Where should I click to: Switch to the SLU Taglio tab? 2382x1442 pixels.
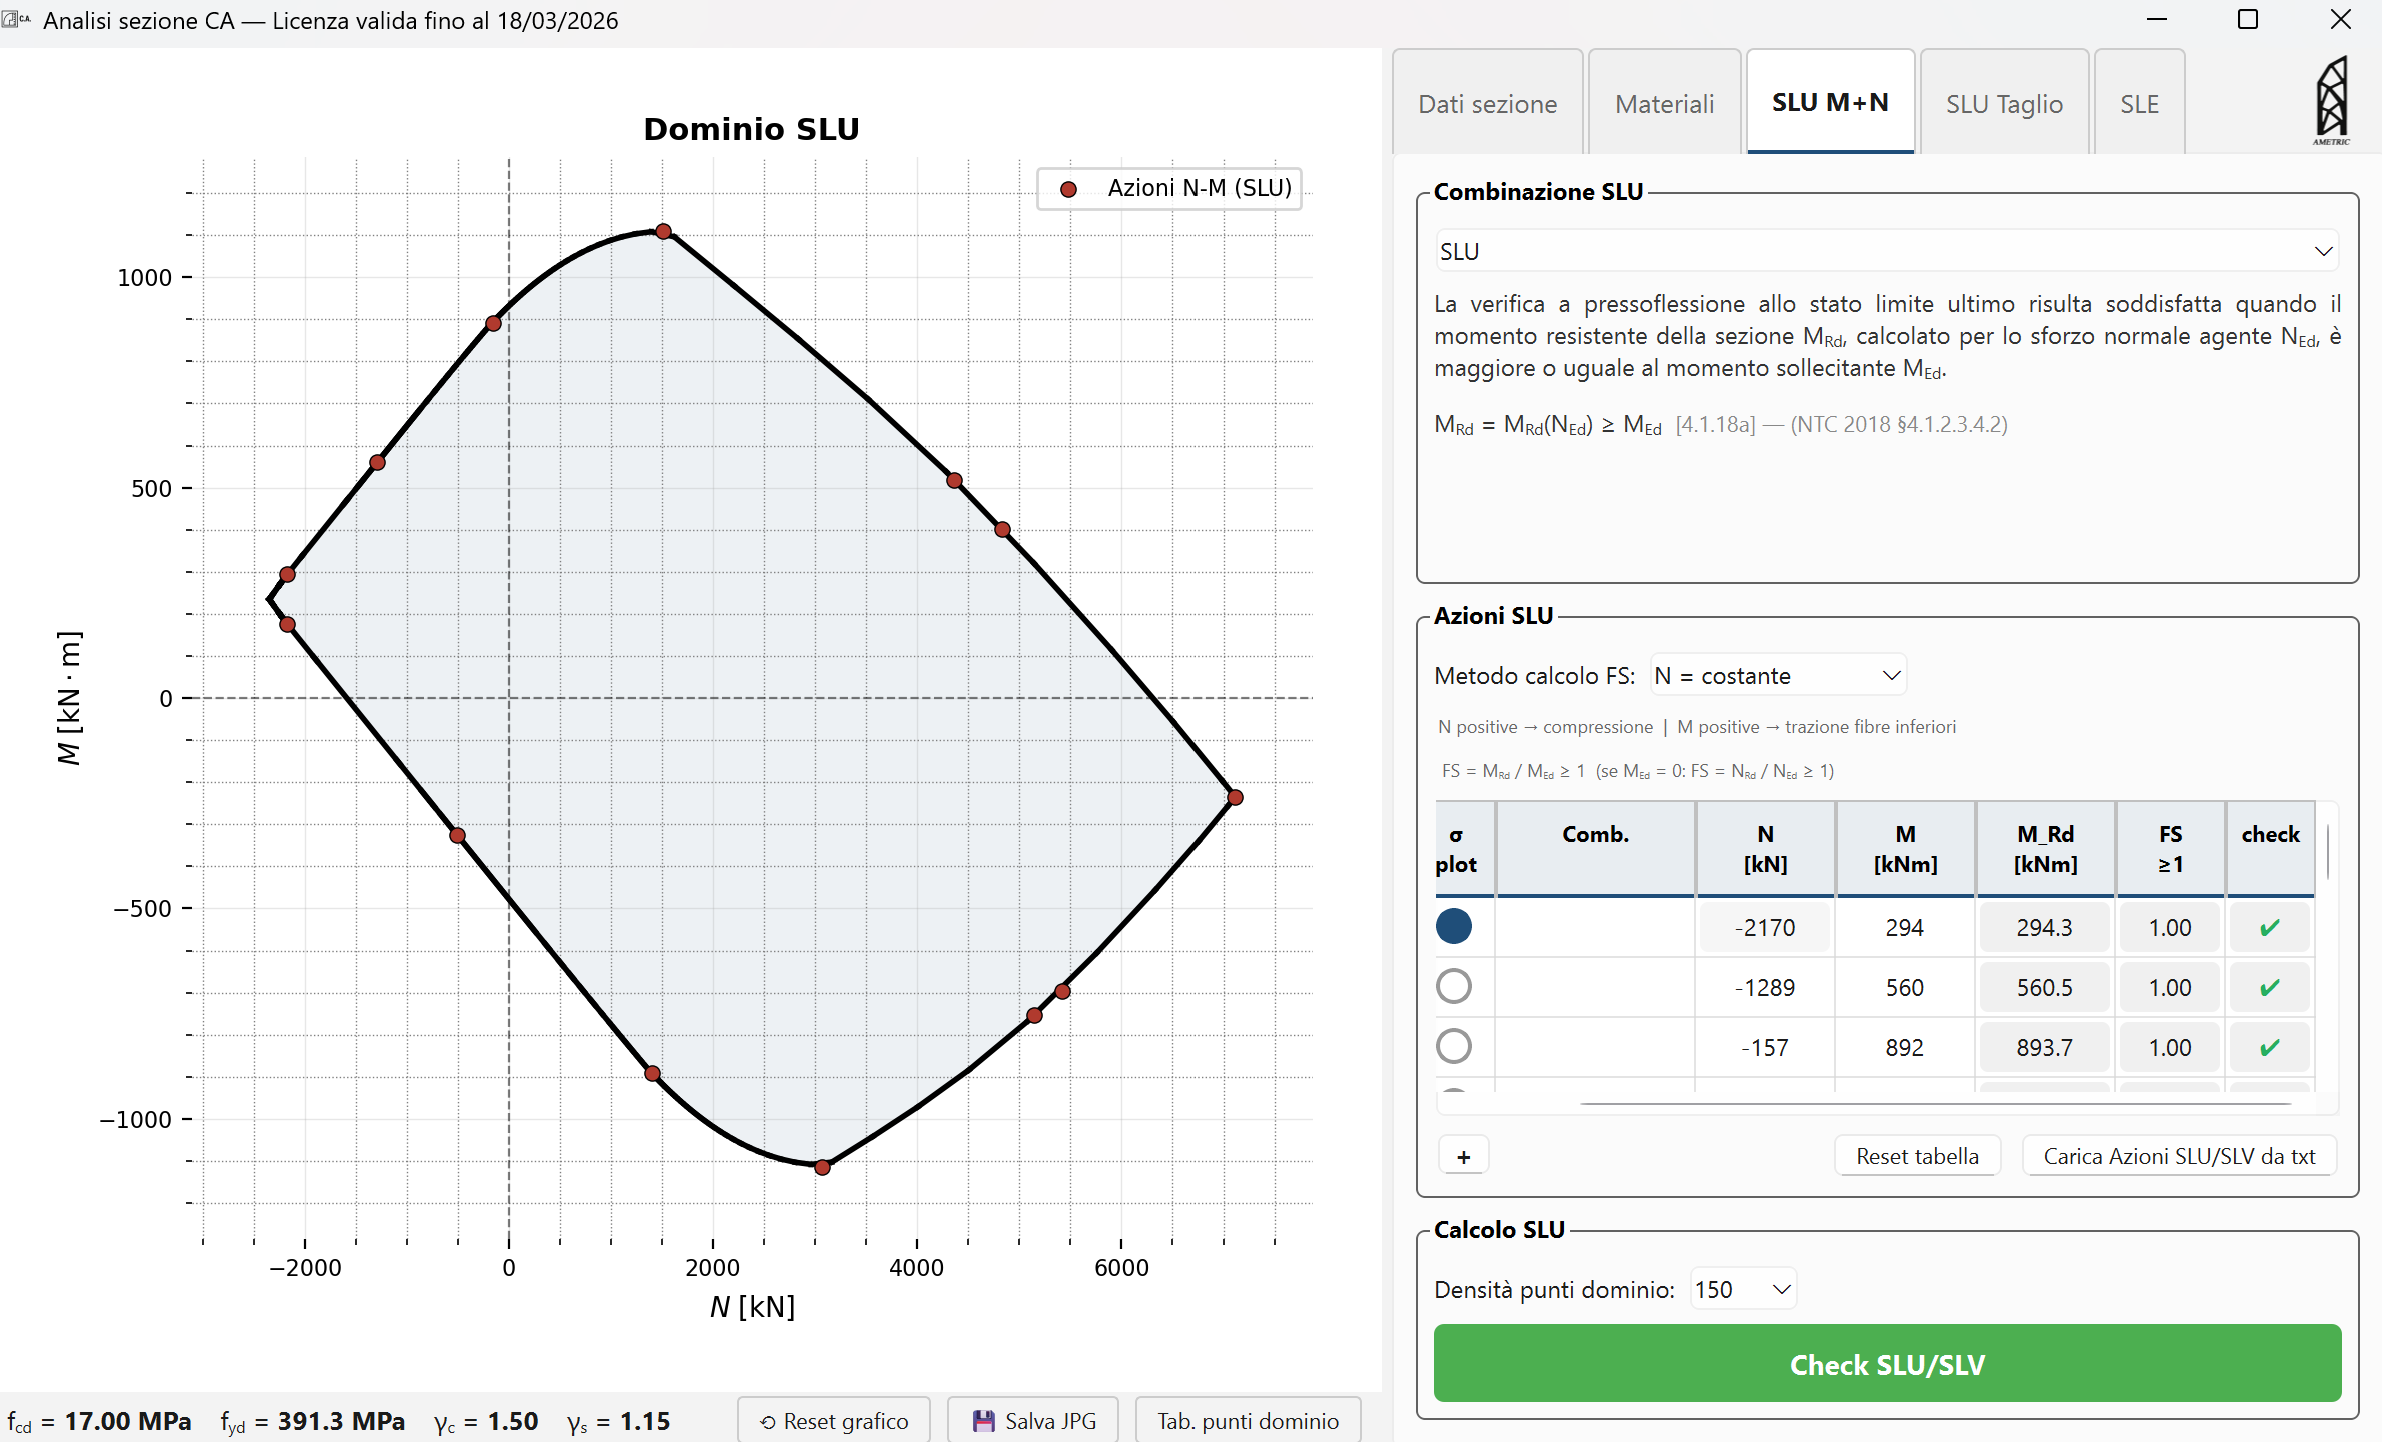pos(2003,104)
